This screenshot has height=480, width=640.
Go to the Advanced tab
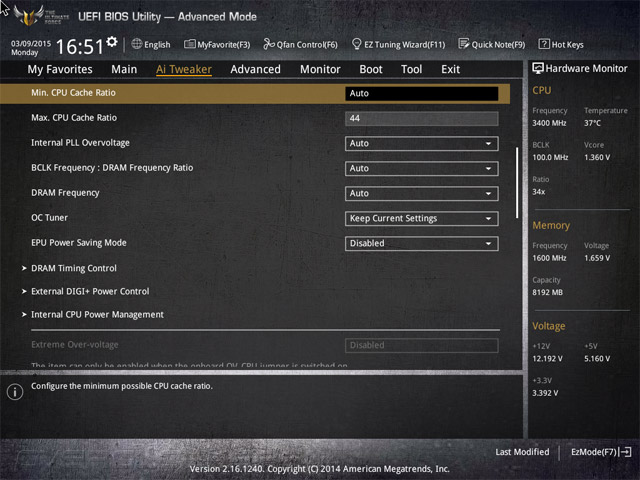tap(256, 69)
